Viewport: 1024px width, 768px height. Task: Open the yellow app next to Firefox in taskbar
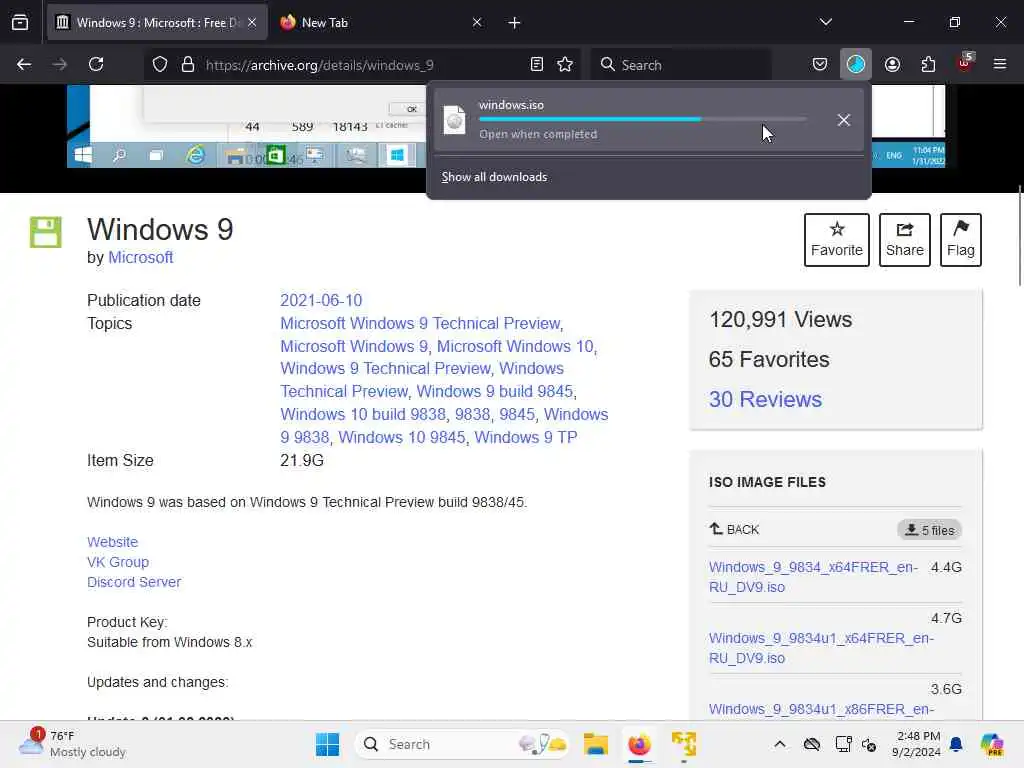coord(684,744)
